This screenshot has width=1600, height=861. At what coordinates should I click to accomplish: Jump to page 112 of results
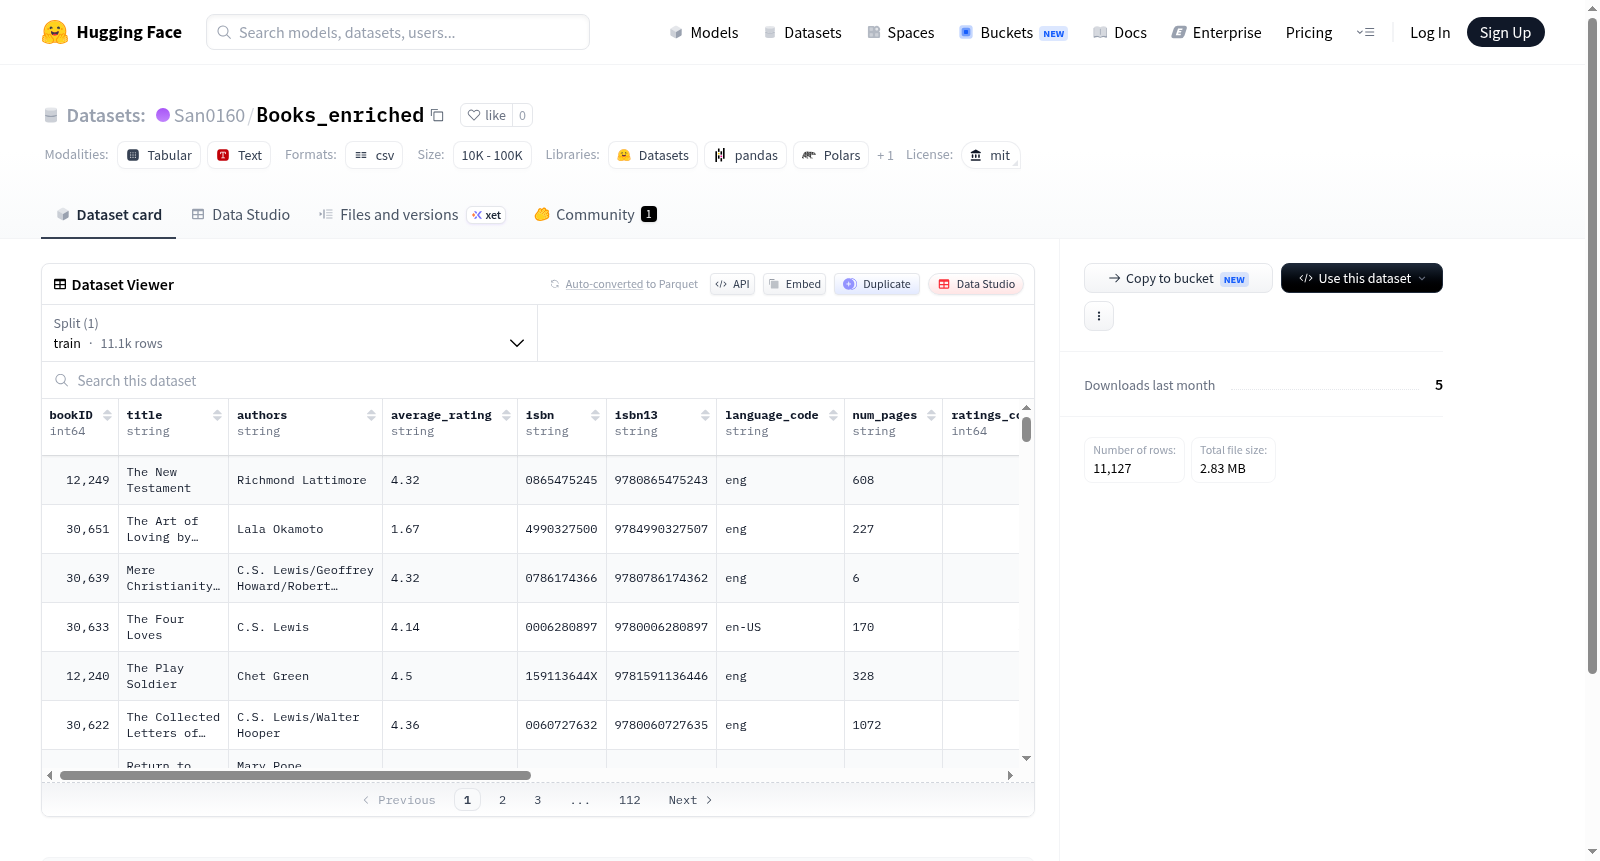[x=629, y=800]
